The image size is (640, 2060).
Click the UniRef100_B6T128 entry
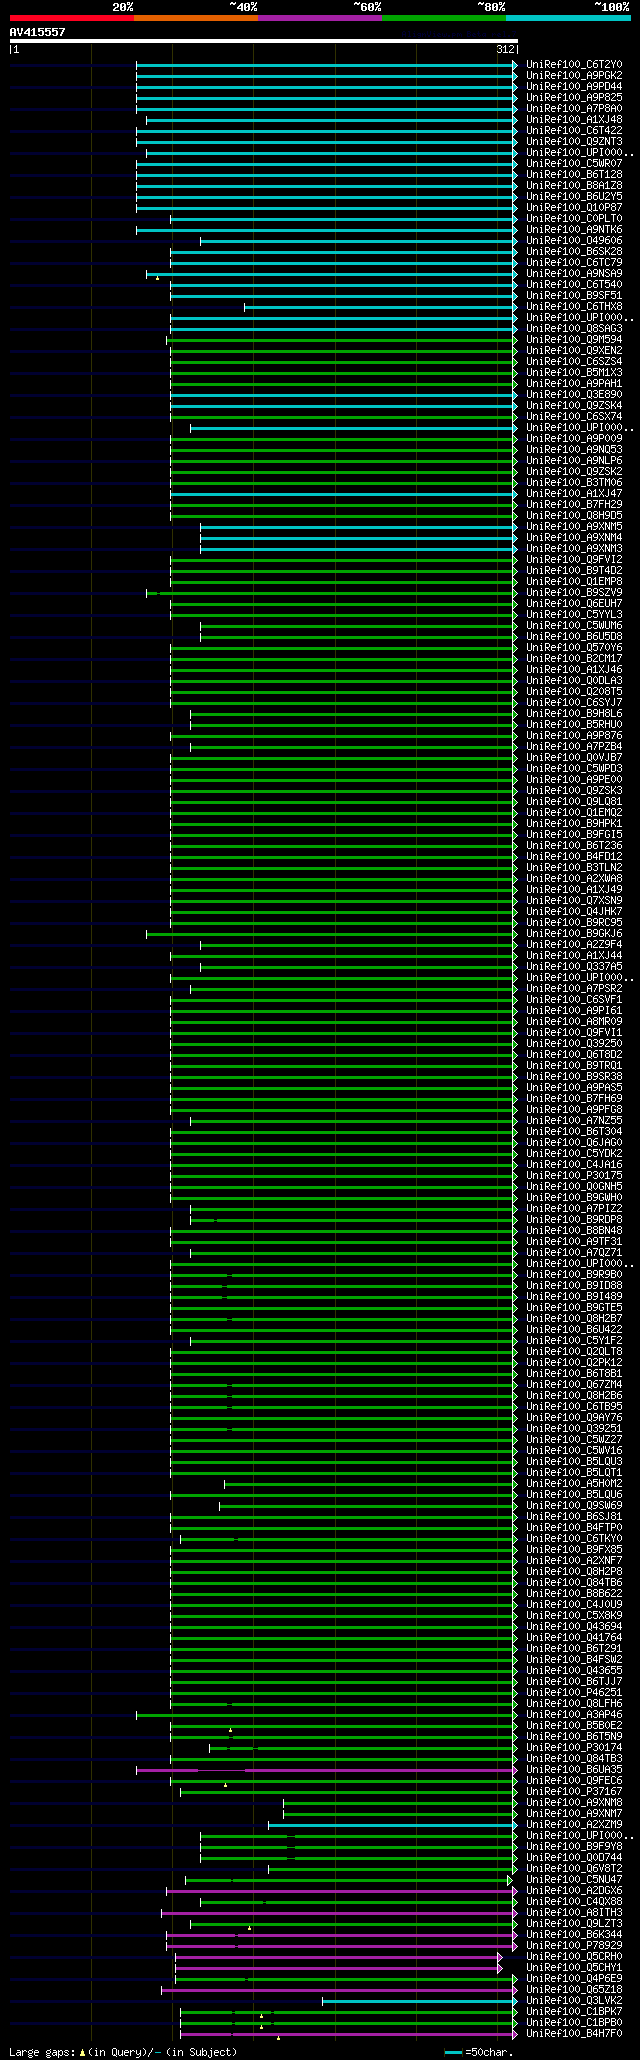tap(574, 175)
